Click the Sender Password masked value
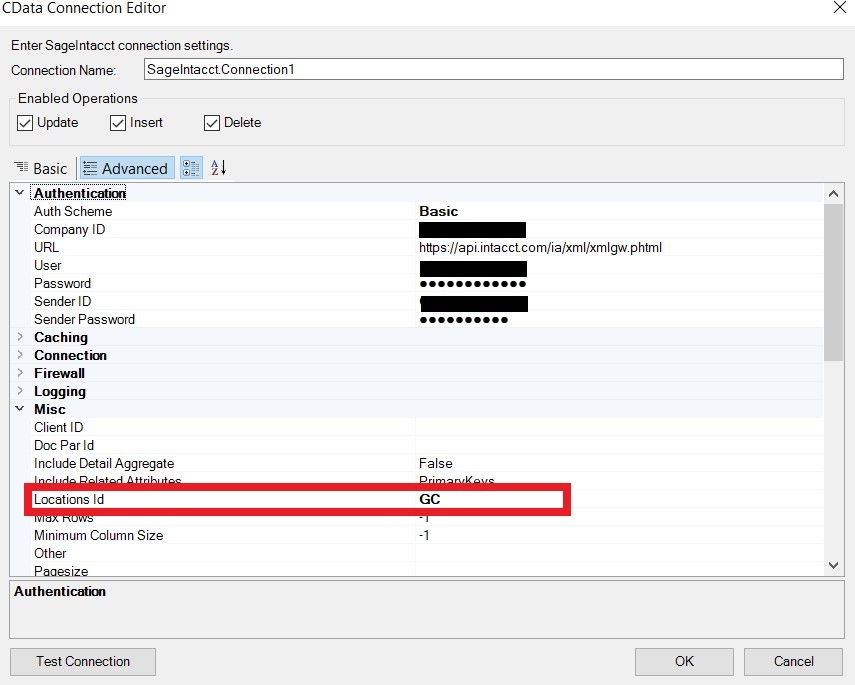The image size is (855, 685). (463, 320)
